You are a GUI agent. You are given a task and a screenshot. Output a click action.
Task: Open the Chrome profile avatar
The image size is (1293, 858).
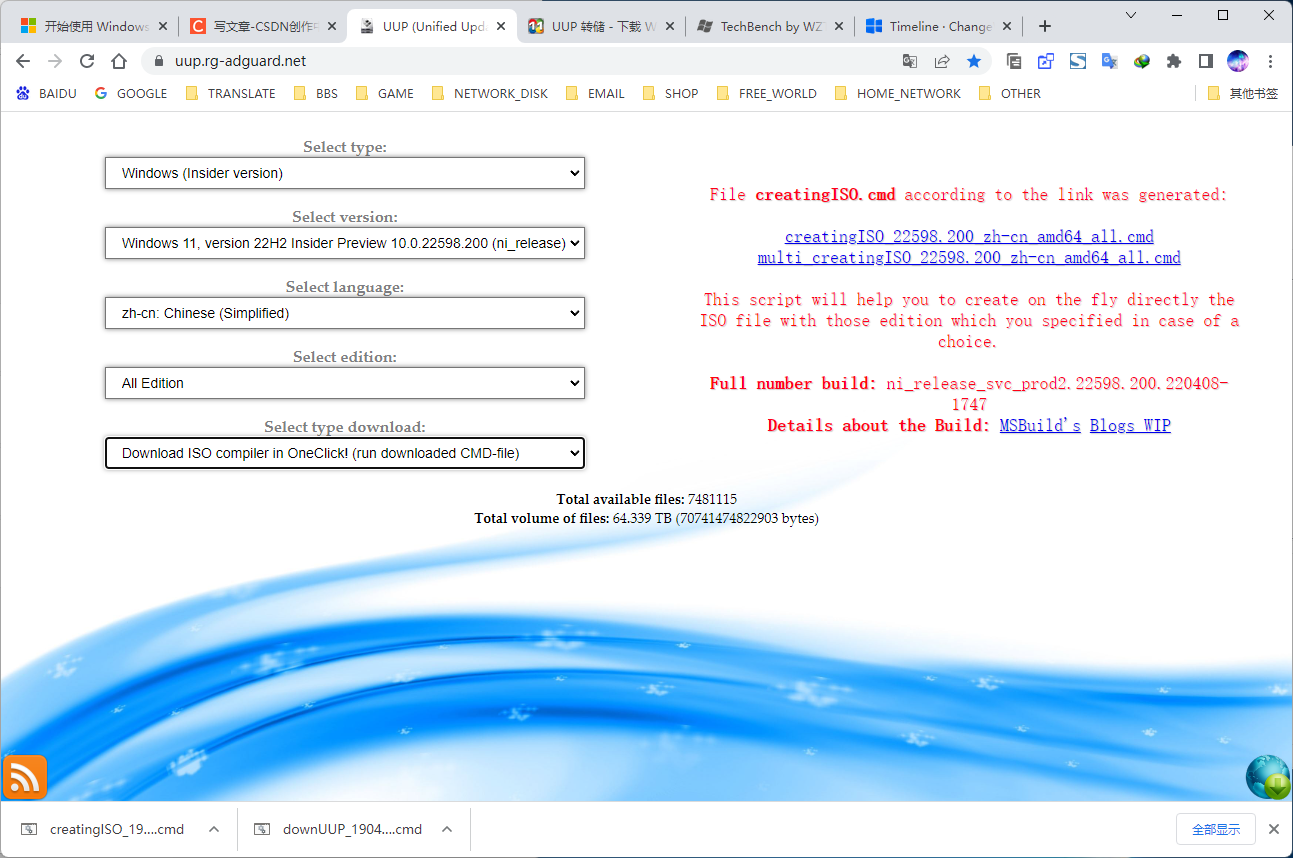tap(1238, 61)
